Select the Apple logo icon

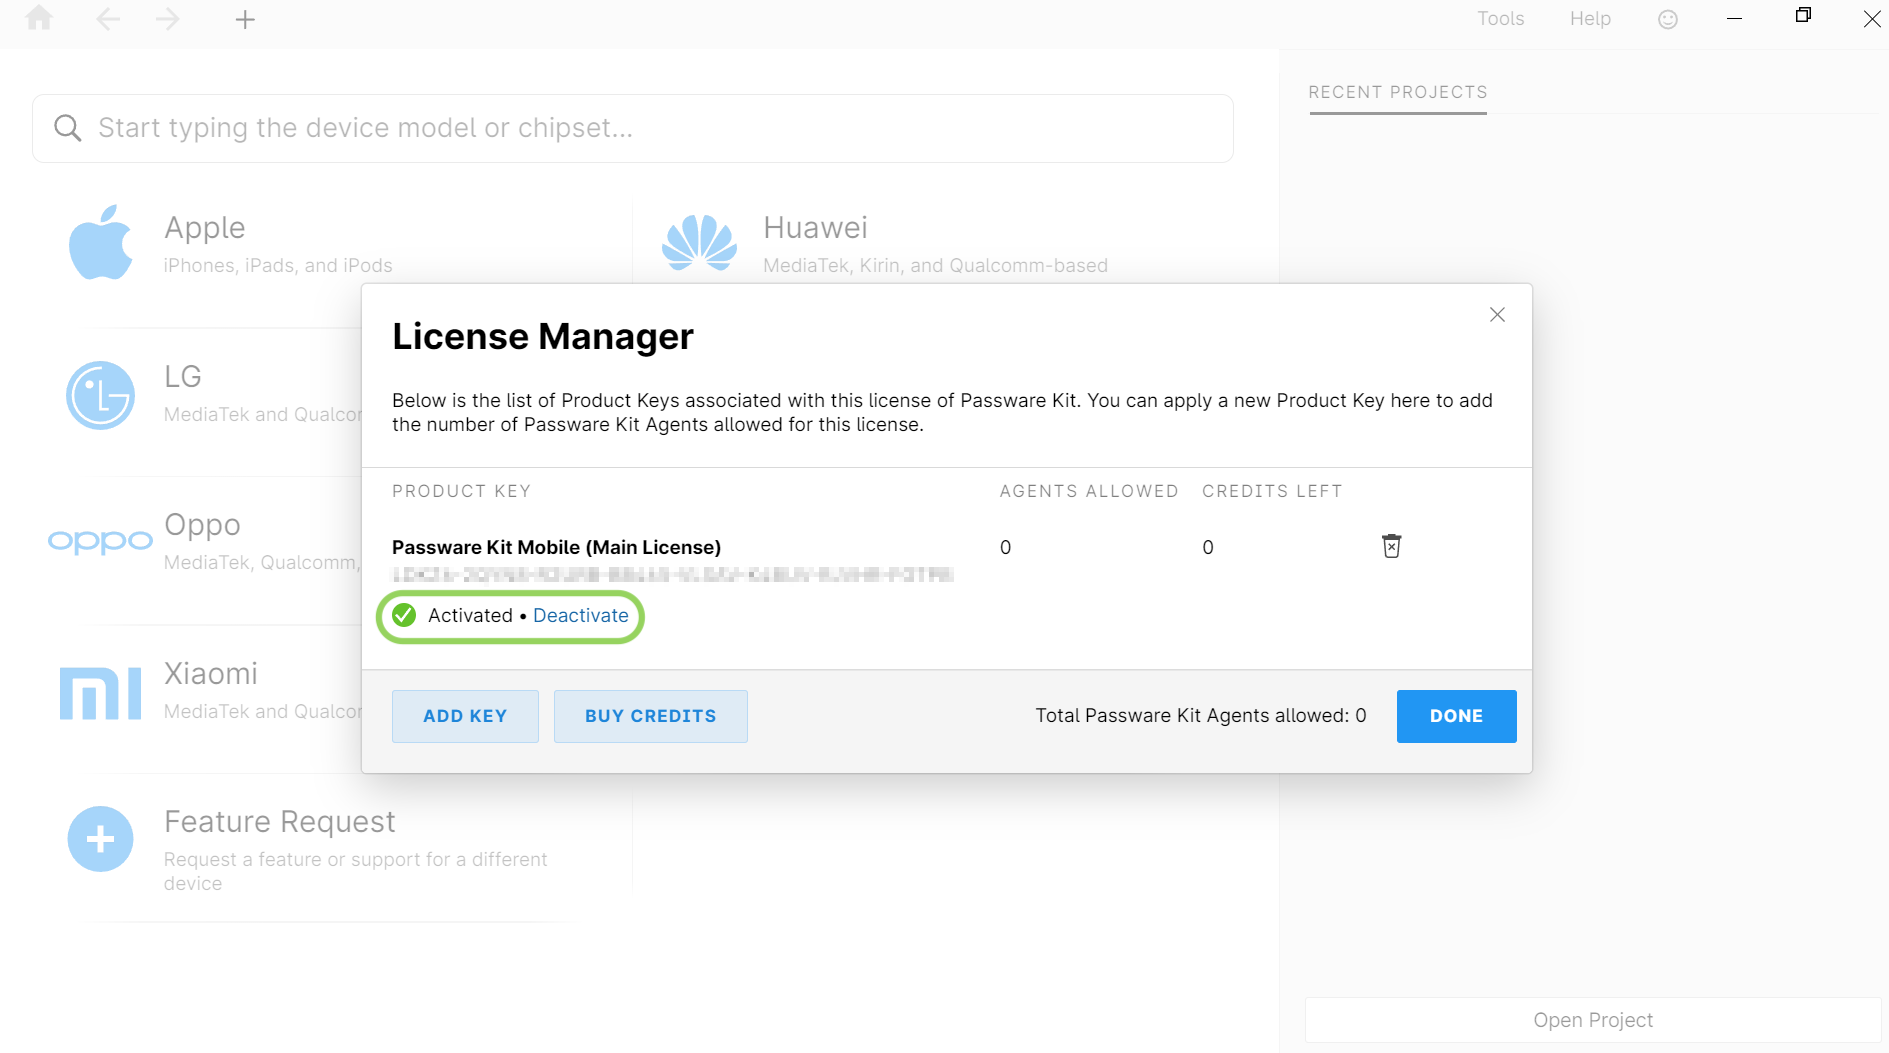tap(100, 242)
